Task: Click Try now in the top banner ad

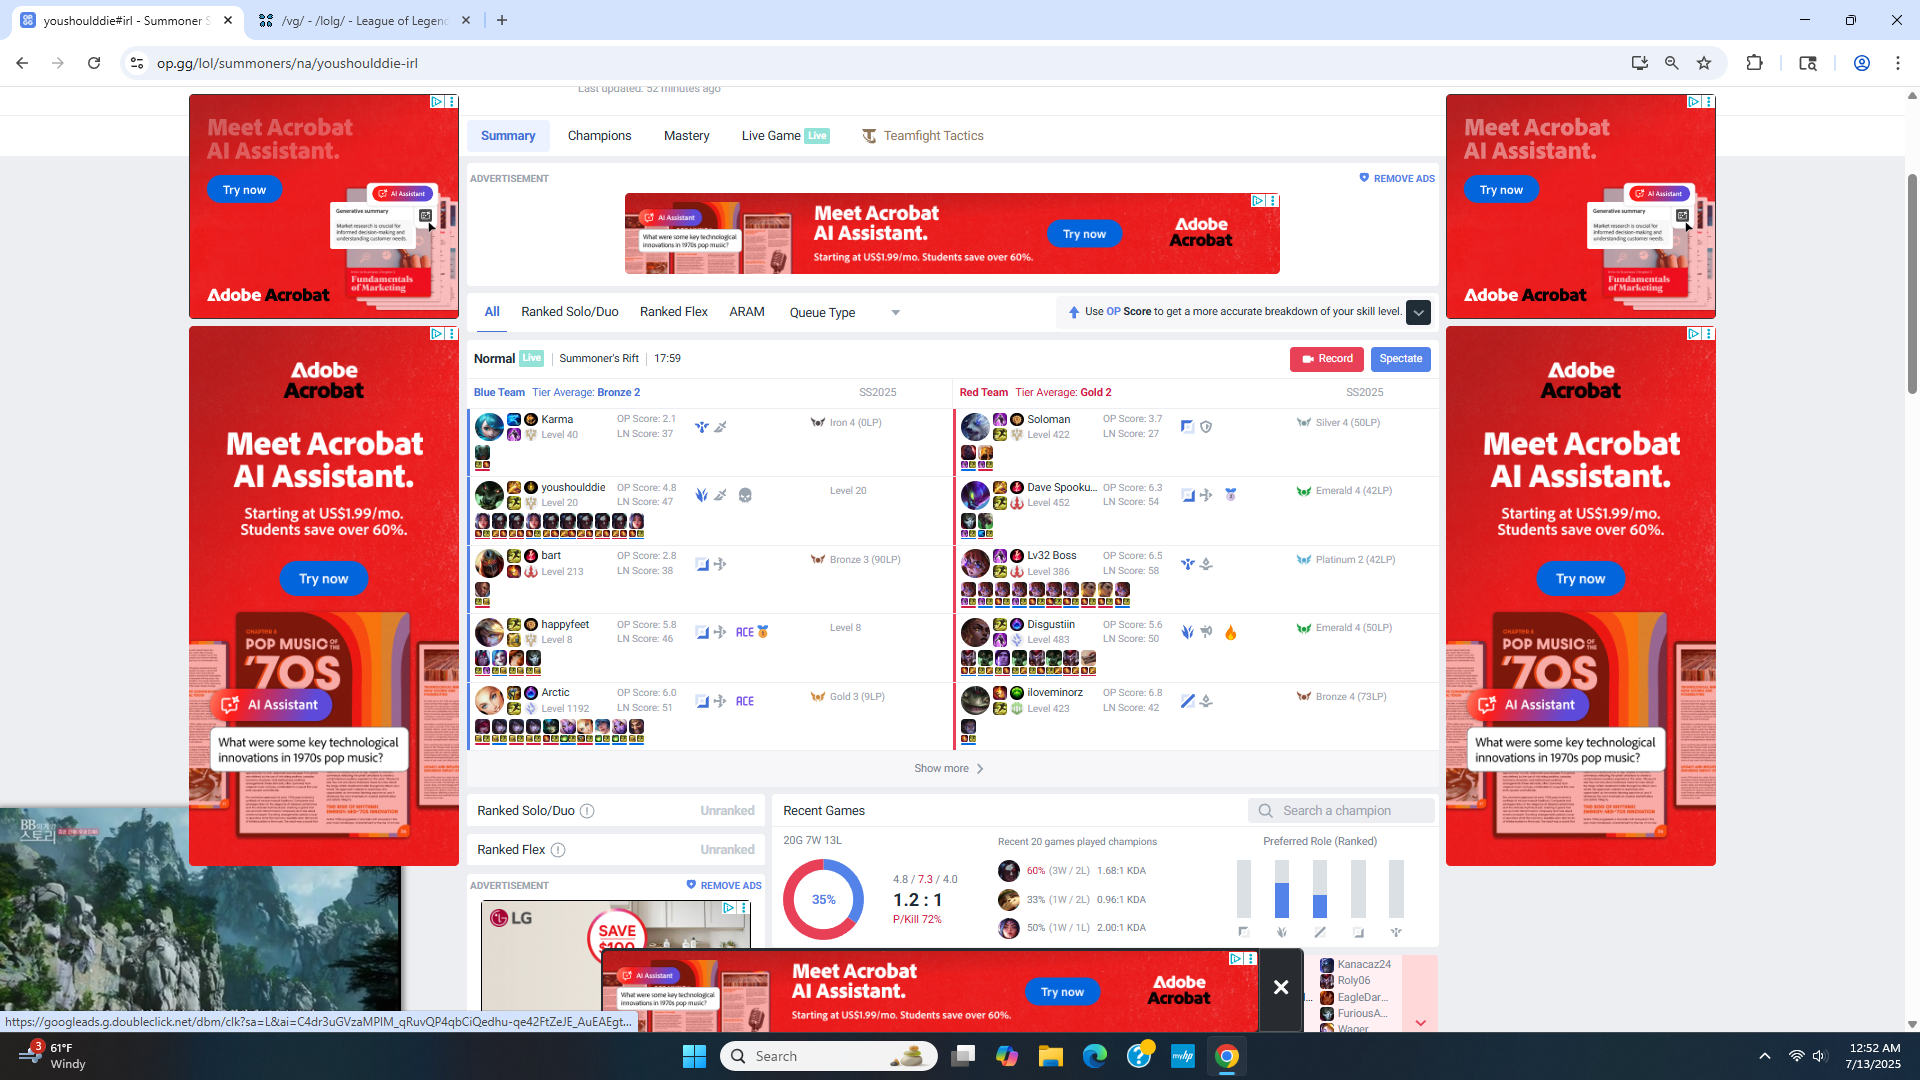Action: (1084, 234)
